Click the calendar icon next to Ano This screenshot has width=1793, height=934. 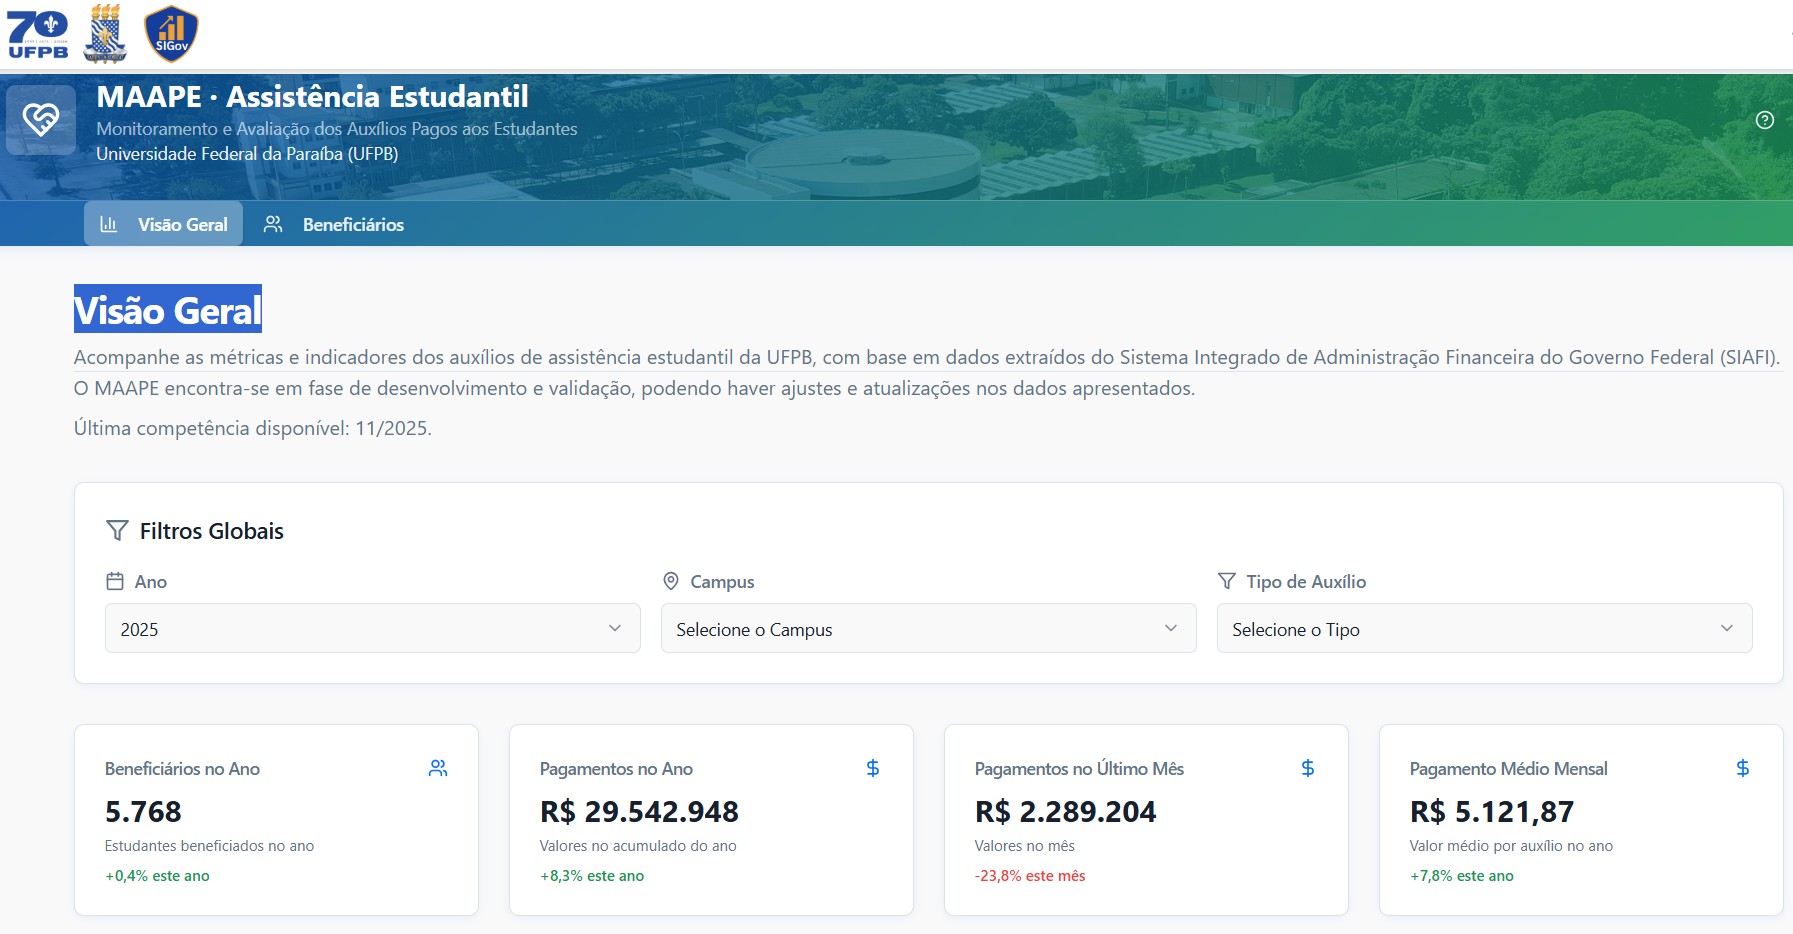[115, 581]
